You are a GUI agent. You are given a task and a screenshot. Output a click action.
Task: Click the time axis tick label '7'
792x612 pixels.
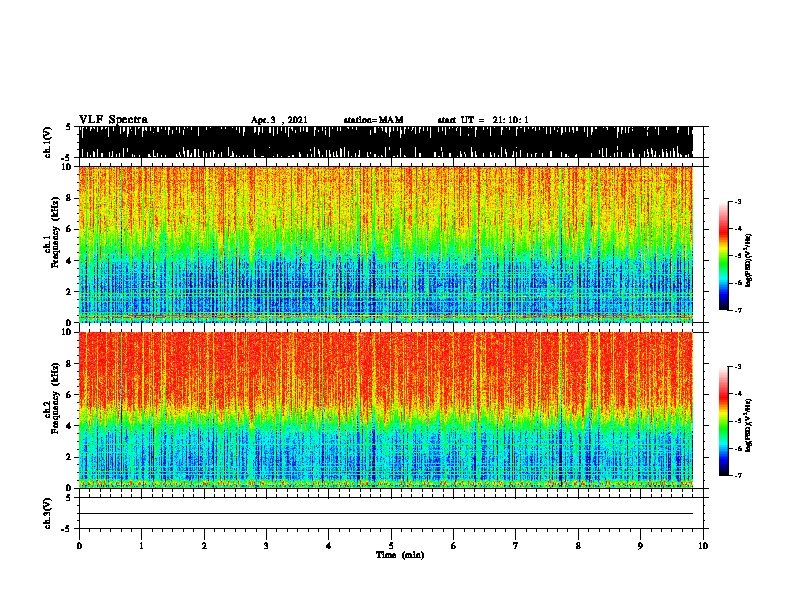[516, 546]
